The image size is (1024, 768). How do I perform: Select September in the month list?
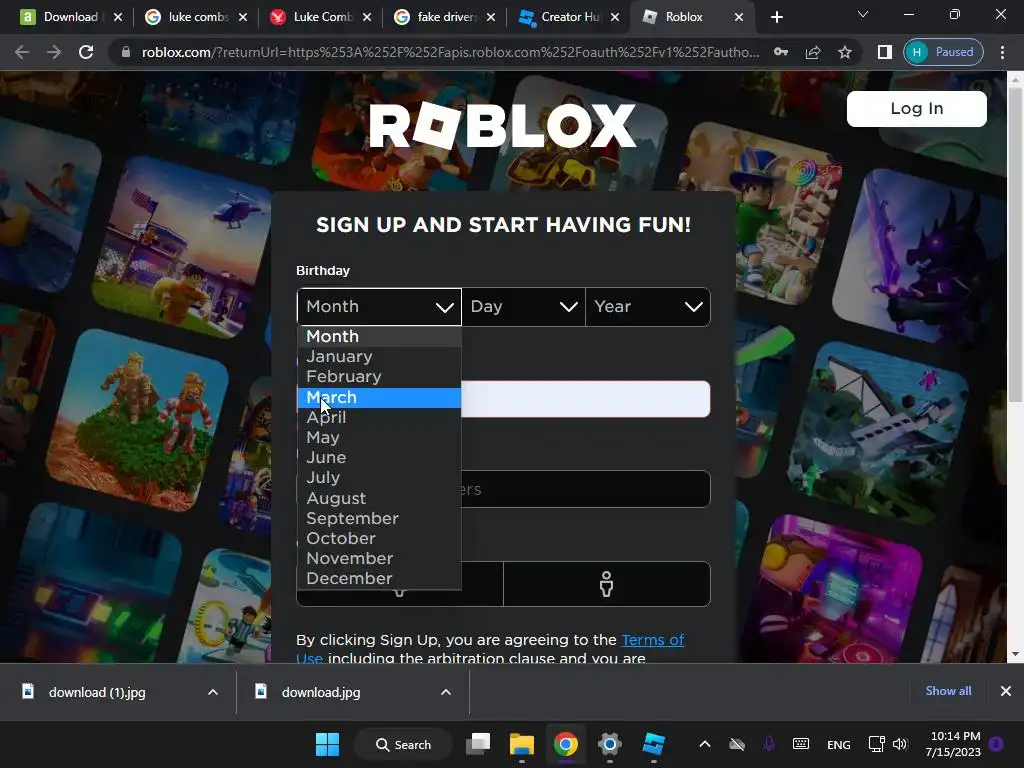[x=379, y=519]
